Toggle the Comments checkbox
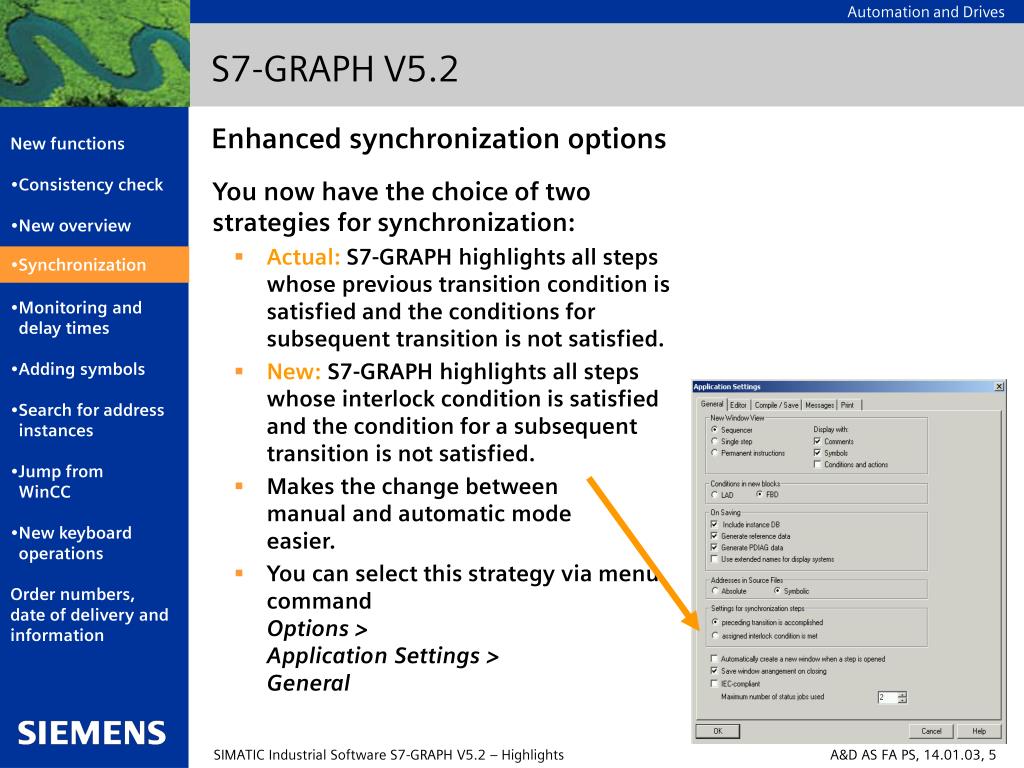 tap(817, 441)
